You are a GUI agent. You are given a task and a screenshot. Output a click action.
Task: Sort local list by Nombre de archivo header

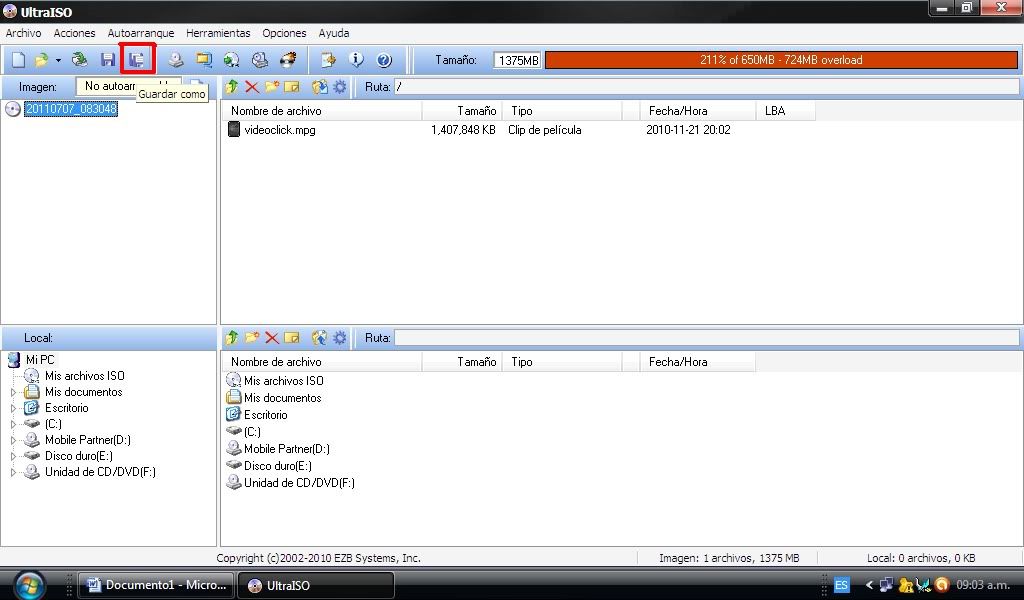(322, 362)
